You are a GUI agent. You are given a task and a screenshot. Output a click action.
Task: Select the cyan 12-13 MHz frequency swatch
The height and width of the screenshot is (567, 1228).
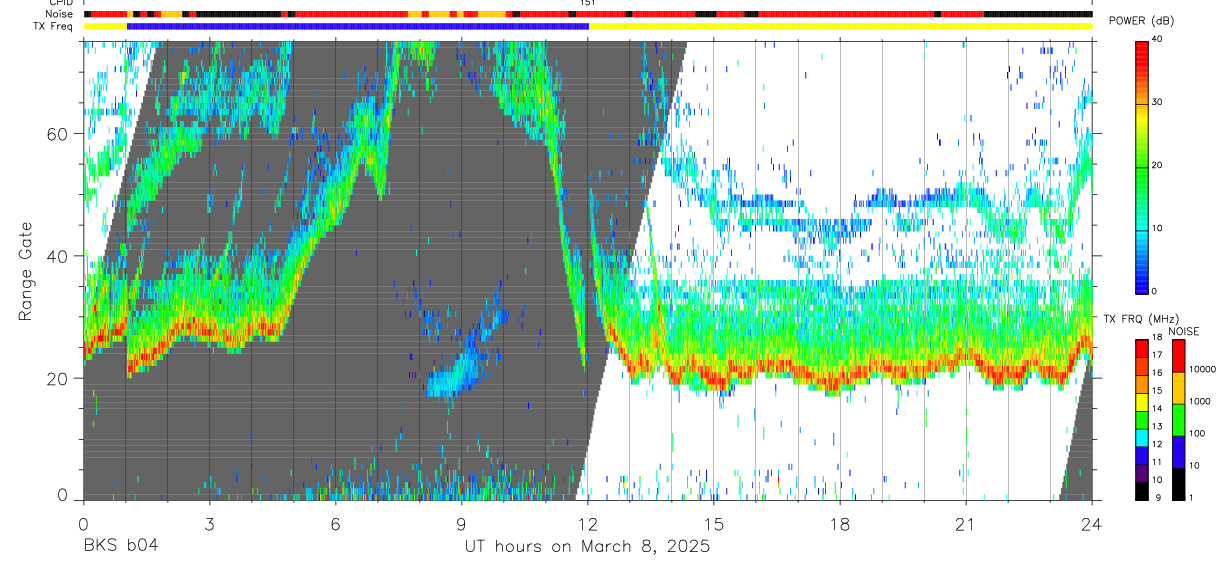click(1142, 438)
